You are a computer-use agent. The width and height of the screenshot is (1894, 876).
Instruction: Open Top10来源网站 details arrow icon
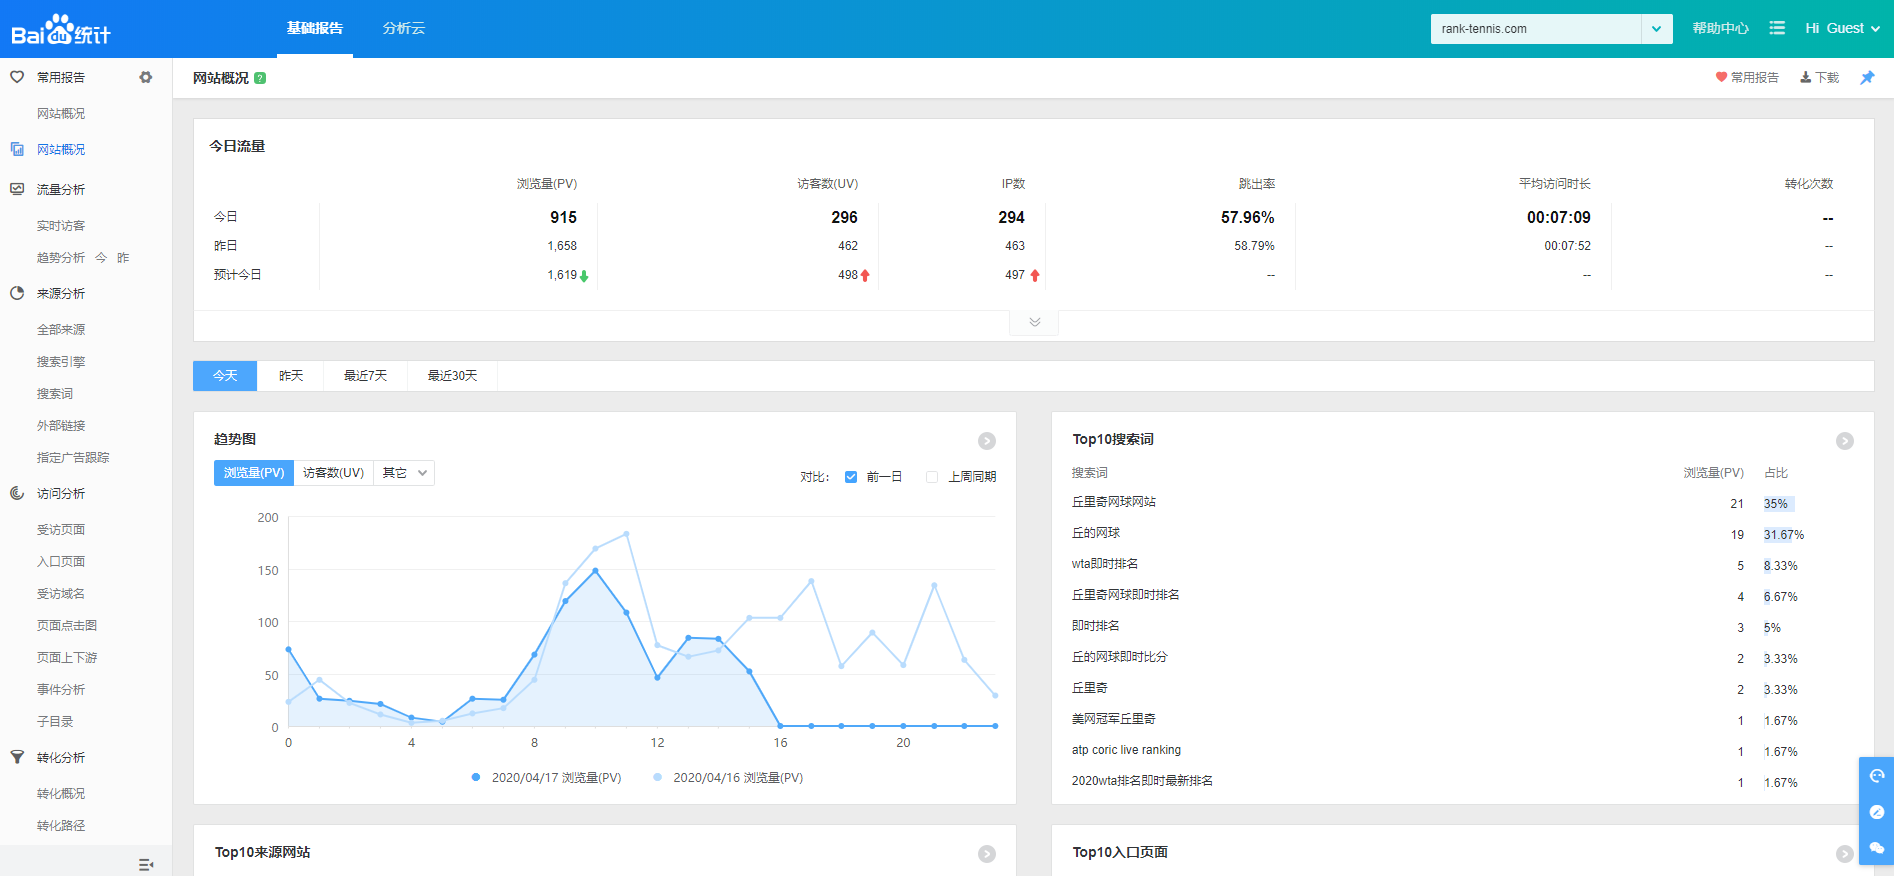click(987, 854)
